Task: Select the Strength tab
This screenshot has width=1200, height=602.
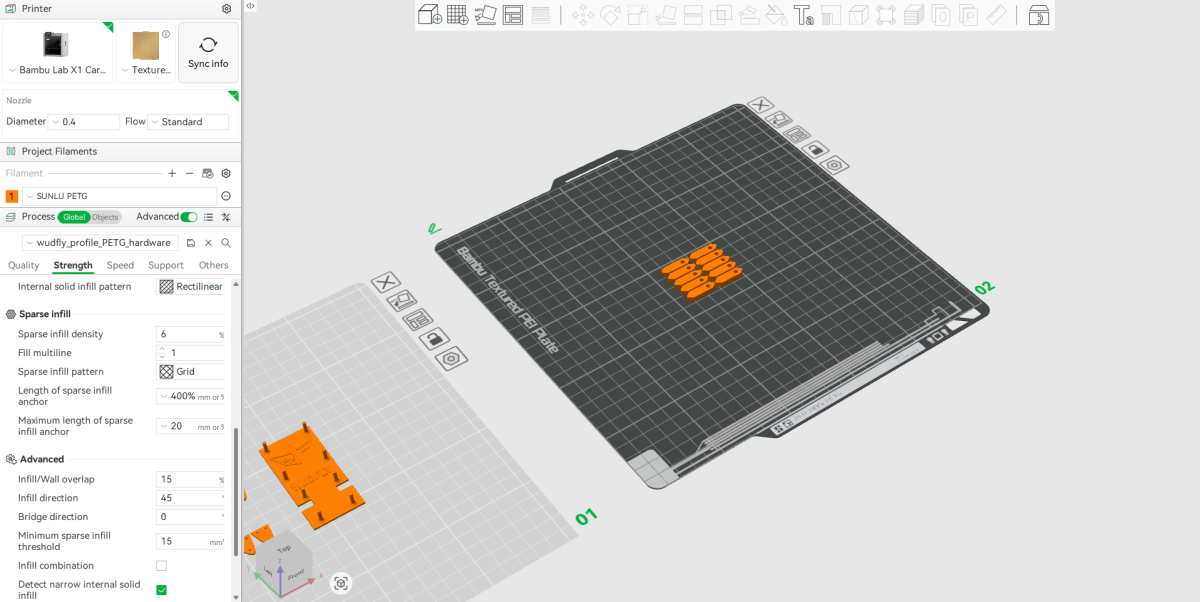Action: pyautogui.click(x=73, y=265)
